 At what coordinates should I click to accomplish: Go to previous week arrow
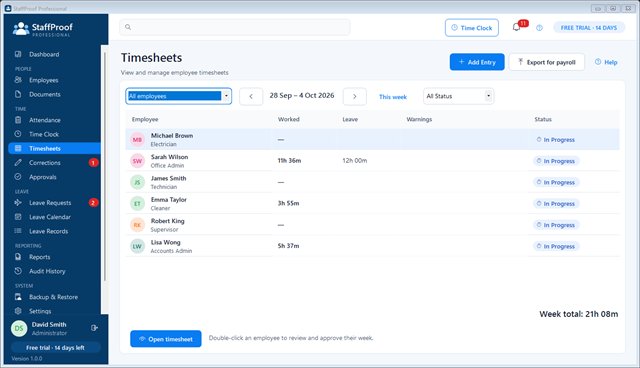[251, 97]
